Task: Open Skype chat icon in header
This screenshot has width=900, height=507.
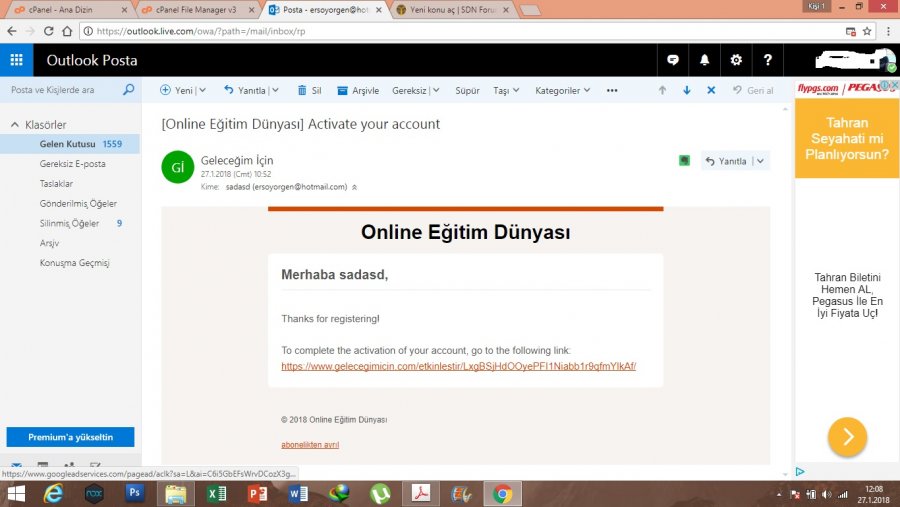Action: click(x=673, y=60)
